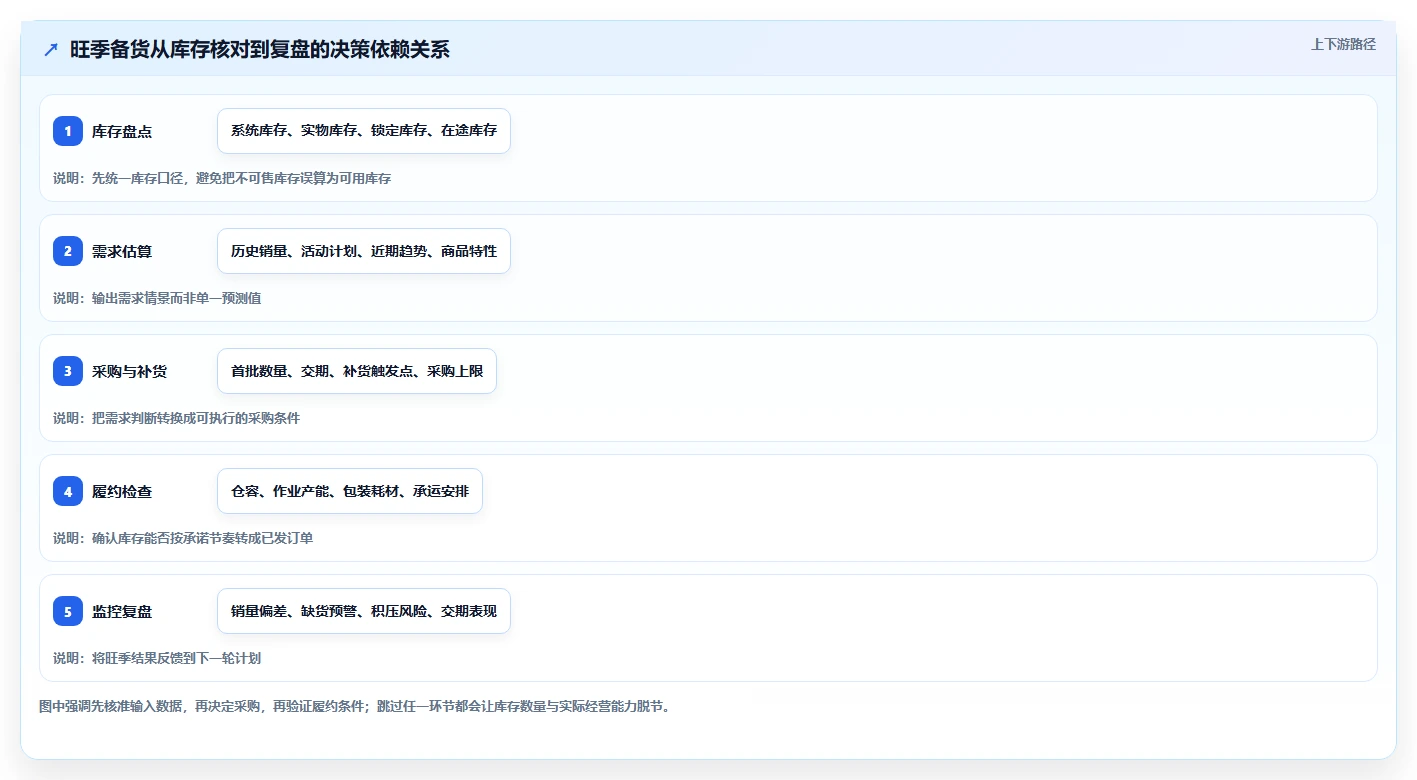This screenshot has width=1417, height=780.
Task: Click the note 输出需求情景而非单一预测值
Action: [x=157, y=298]
